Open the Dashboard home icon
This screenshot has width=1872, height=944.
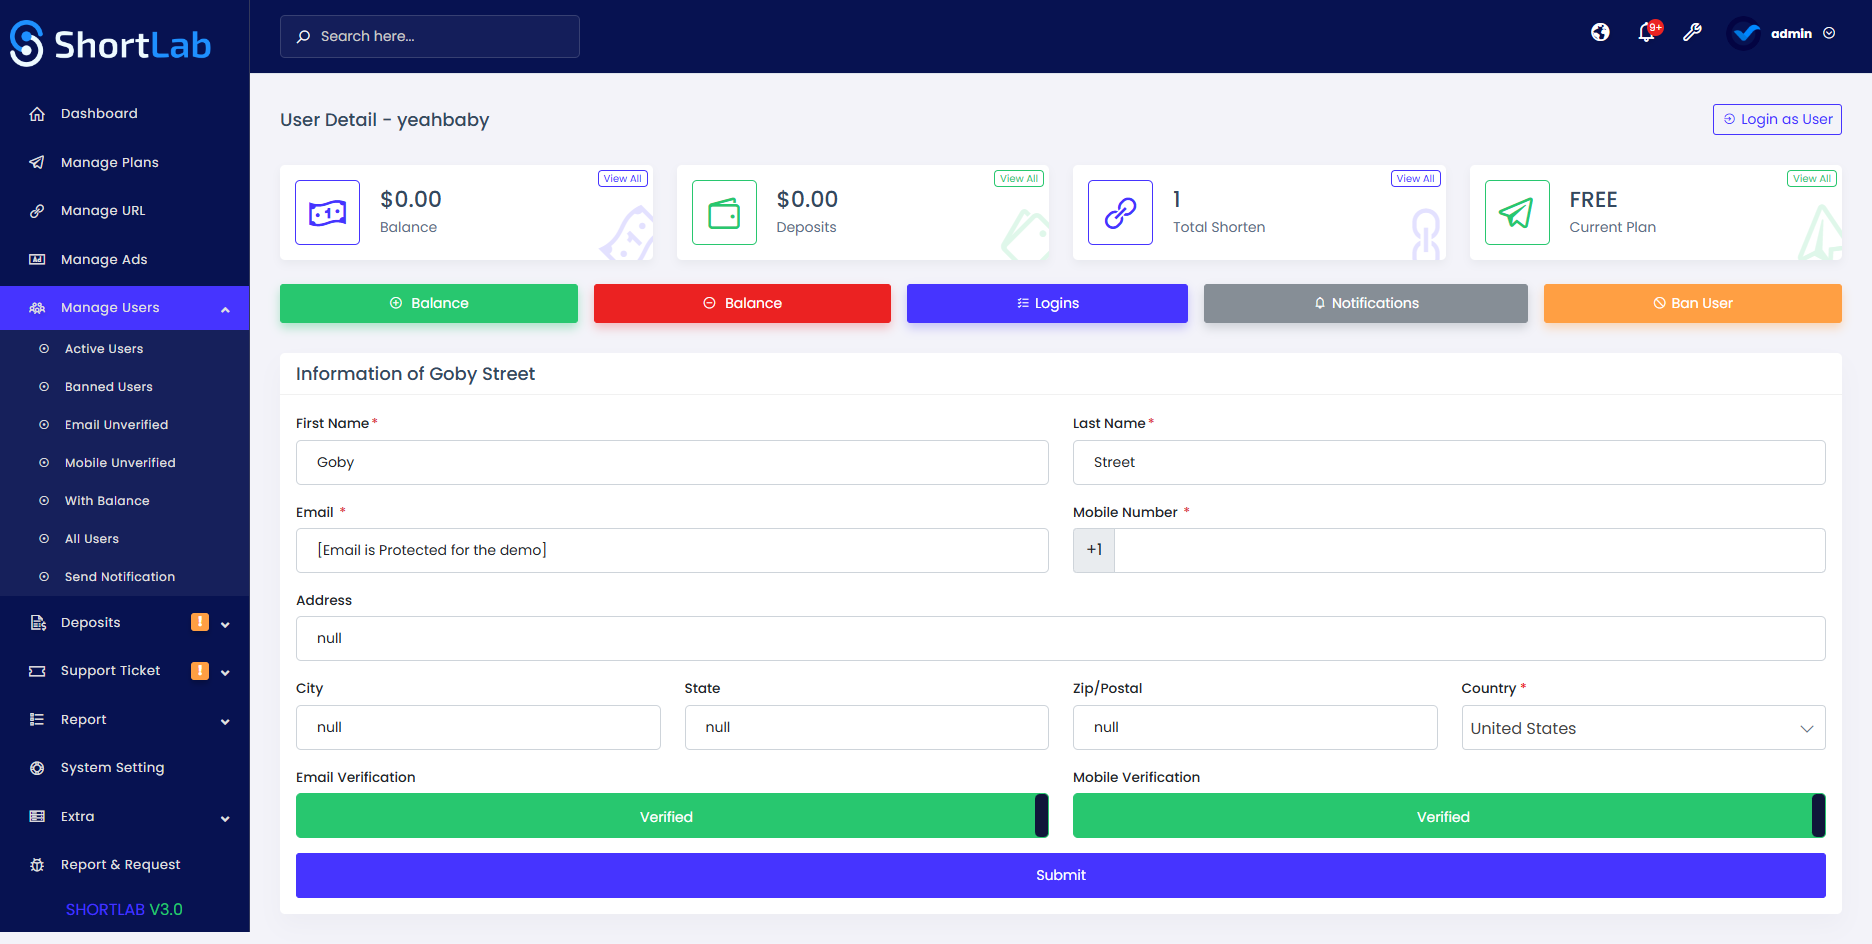pos(37,113)
